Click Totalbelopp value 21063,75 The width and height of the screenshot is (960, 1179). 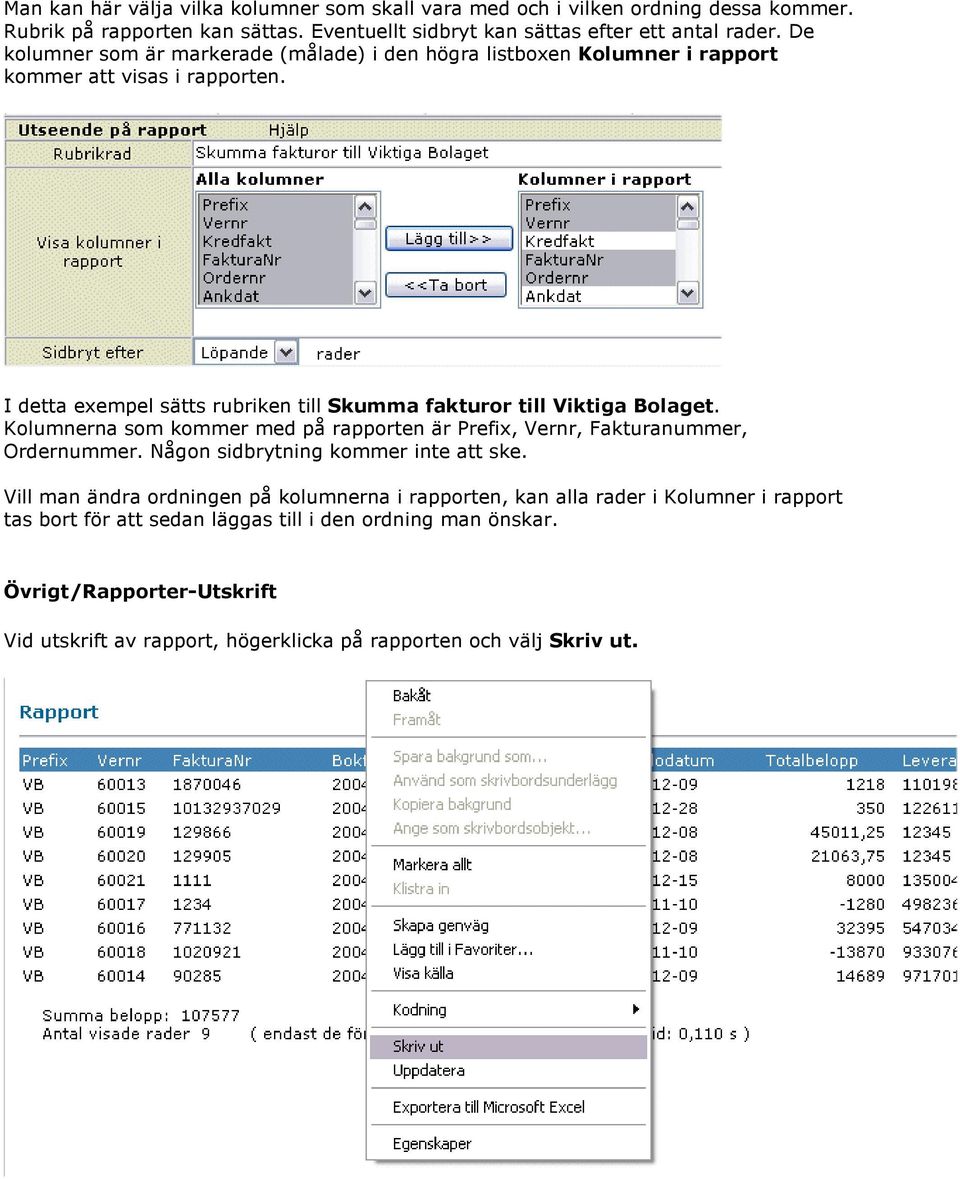tap(847, 856)
